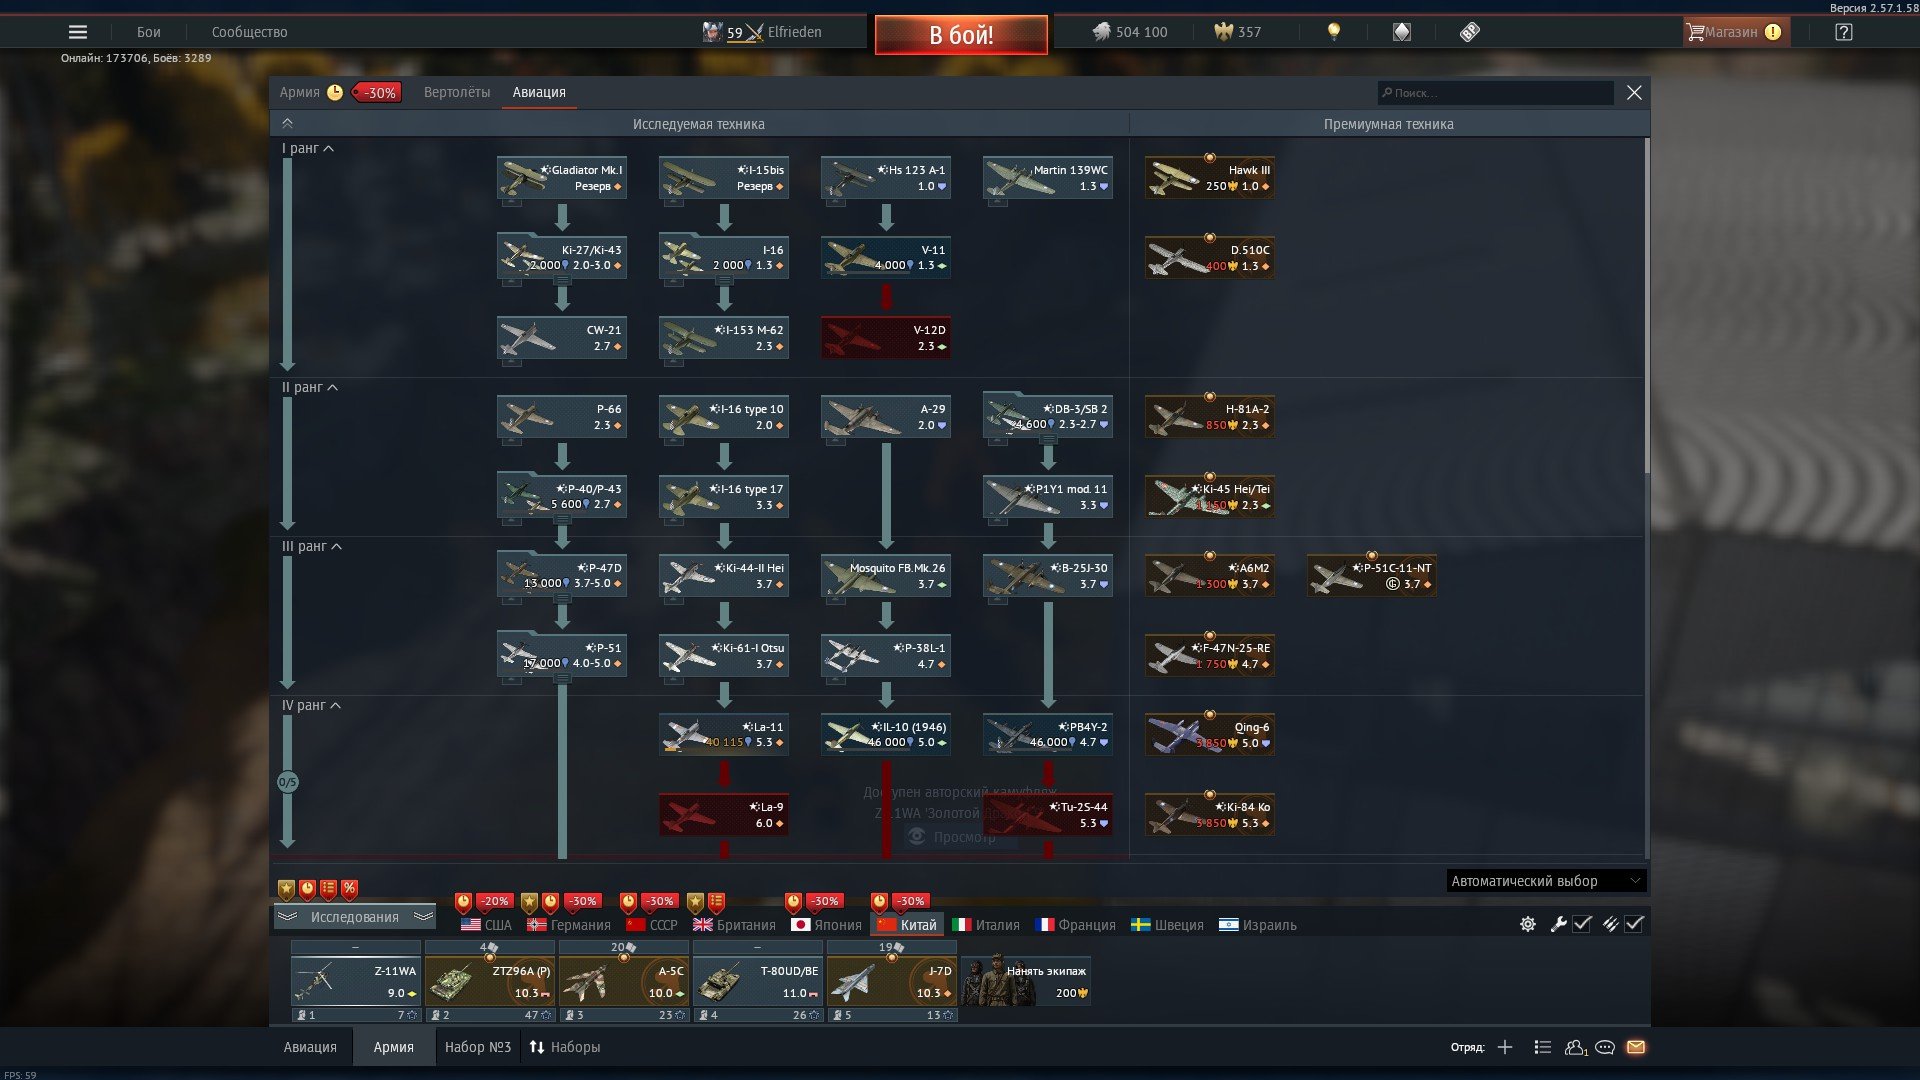Click the red В бой! button
Screen dimensions: 1920x1080
tap(961, 35)
